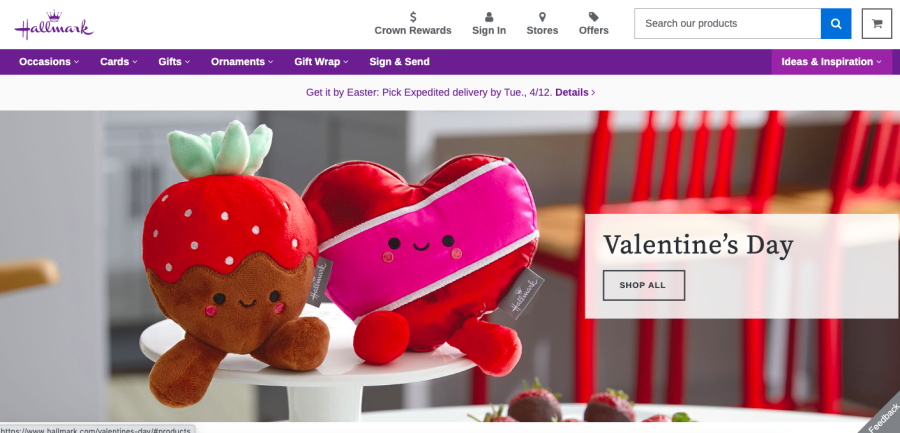Click the blue search magnifier button
The height and width of the screenshot is (433, 900).
click(836, 24)
